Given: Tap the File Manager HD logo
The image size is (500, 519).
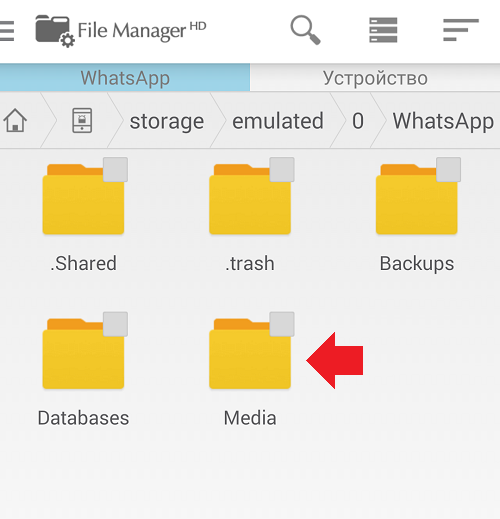Looking at the screenshot, I should (x=121, y=31).
